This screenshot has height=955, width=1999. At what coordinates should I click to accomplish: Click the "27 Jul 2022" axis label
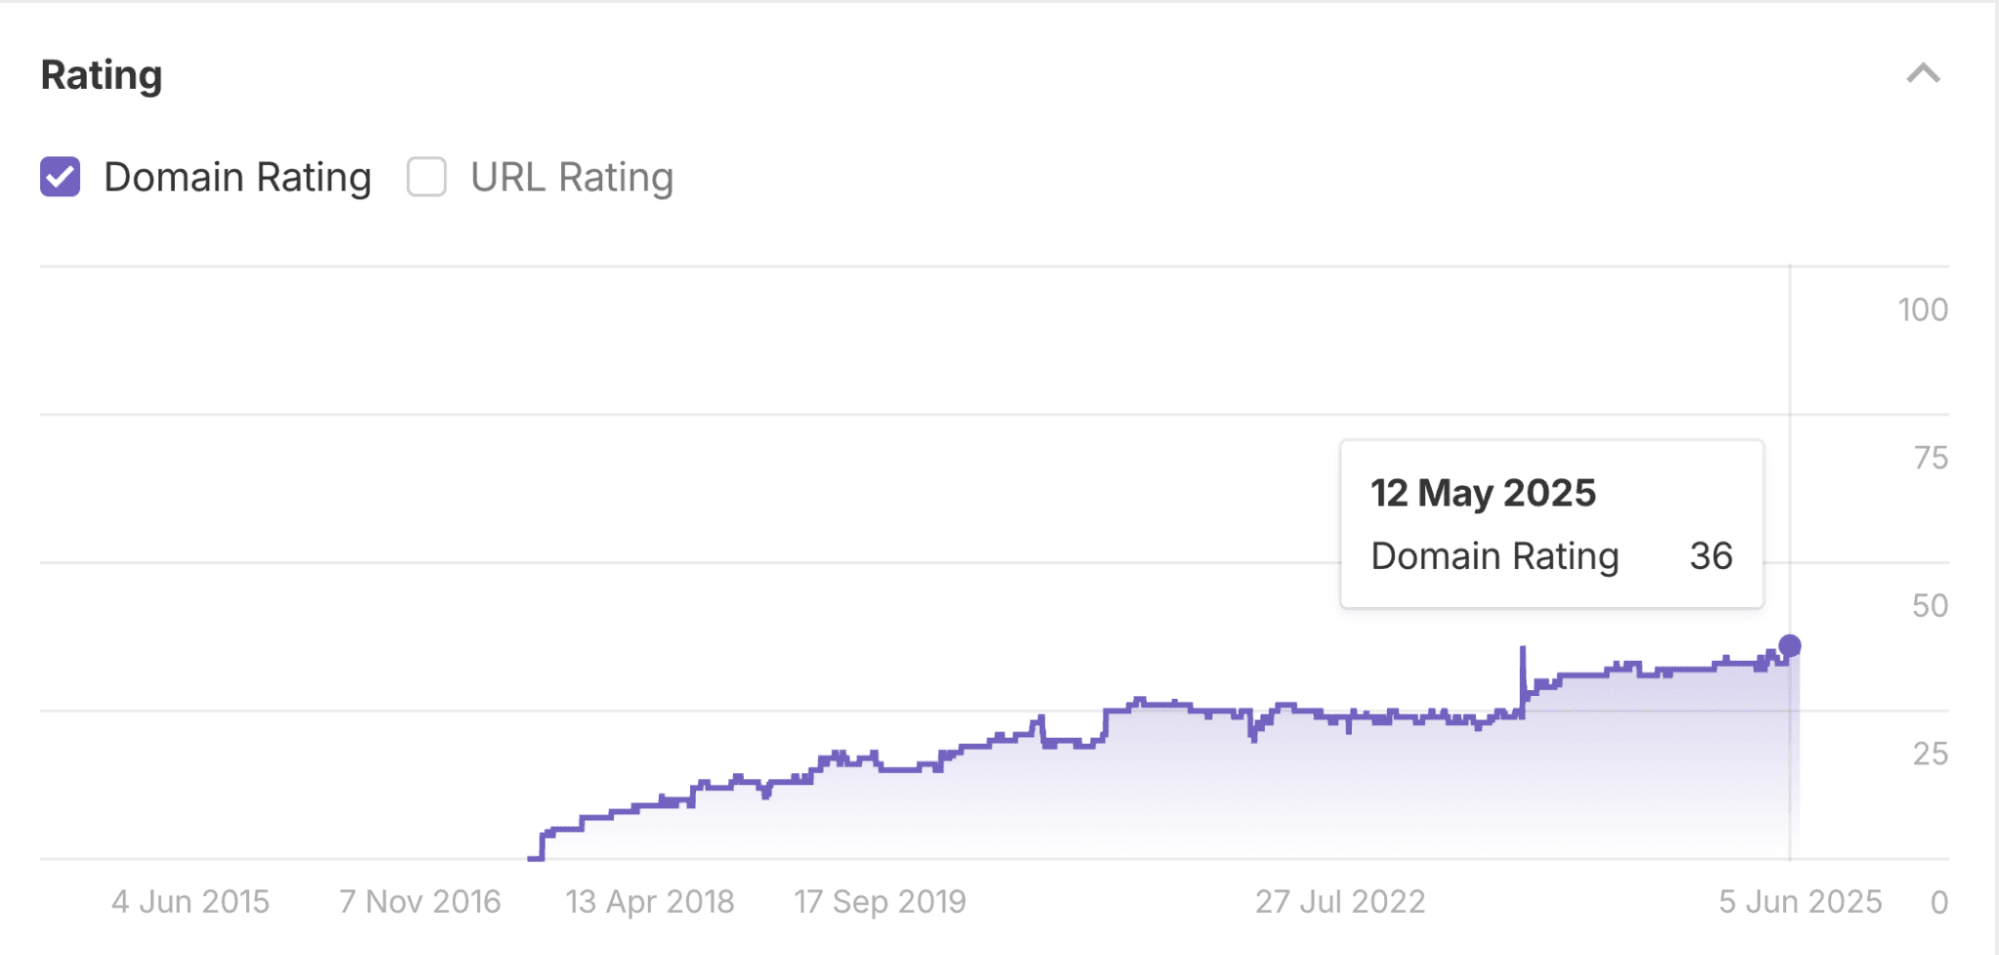coord(1341,901)
